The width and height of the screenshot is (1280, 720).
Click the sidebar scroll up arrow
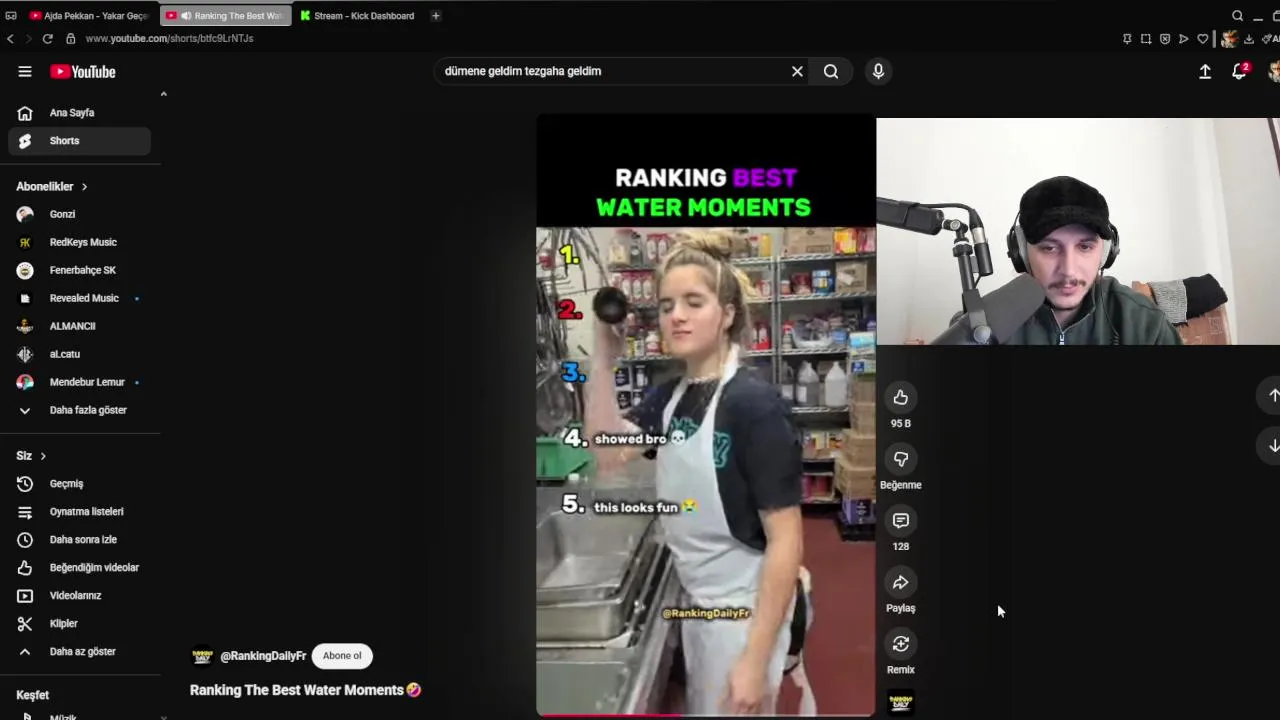pyautogui.click(x=163, y=94)
